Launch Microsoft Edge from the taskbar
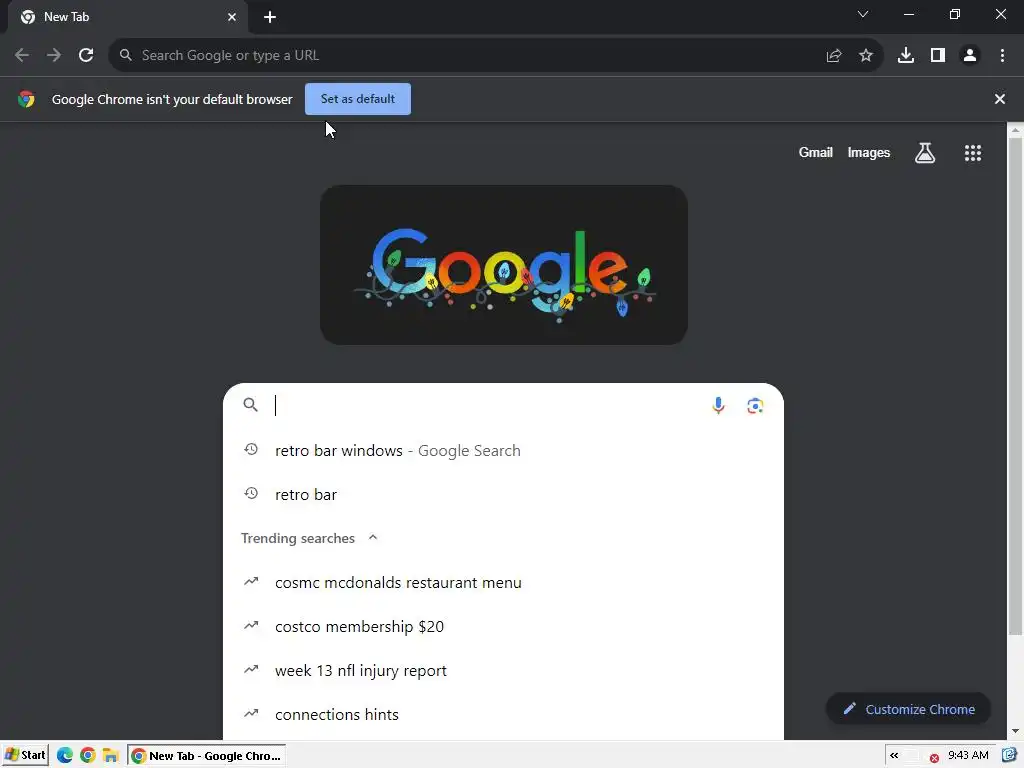Image resolution: width=1024 pixels, height=768 pixels. click(x=65, y=756)
